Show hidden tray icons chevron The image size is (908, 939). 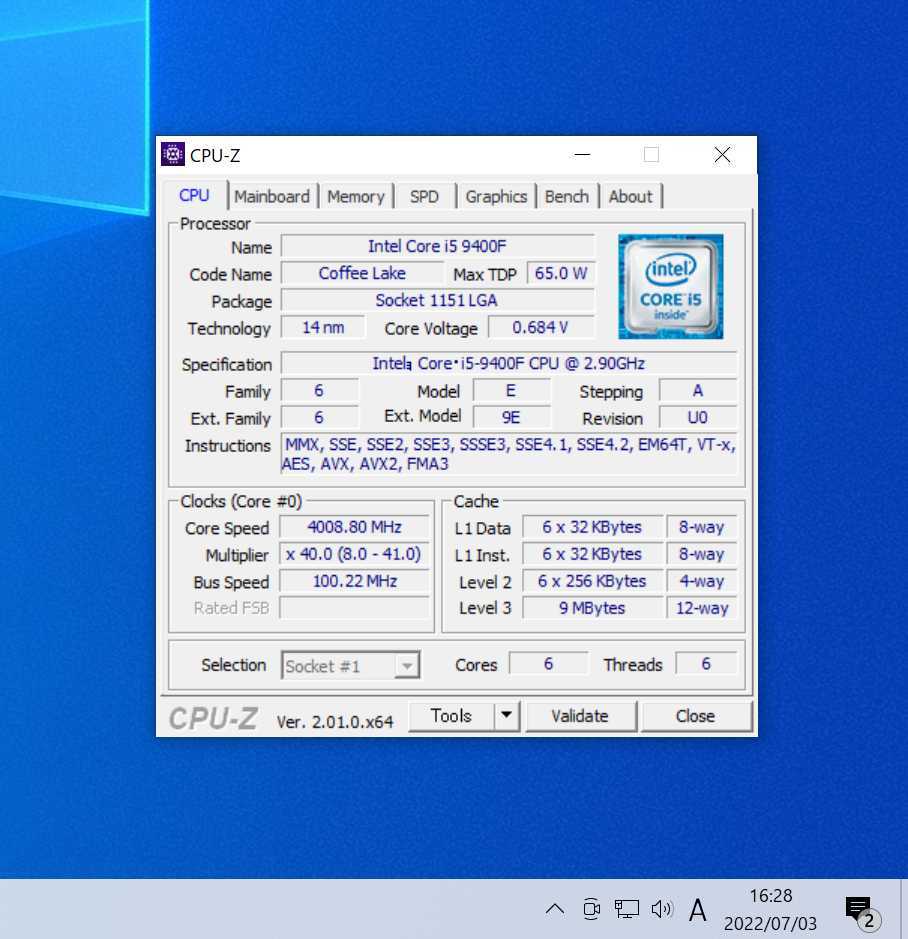click(555, 909)
